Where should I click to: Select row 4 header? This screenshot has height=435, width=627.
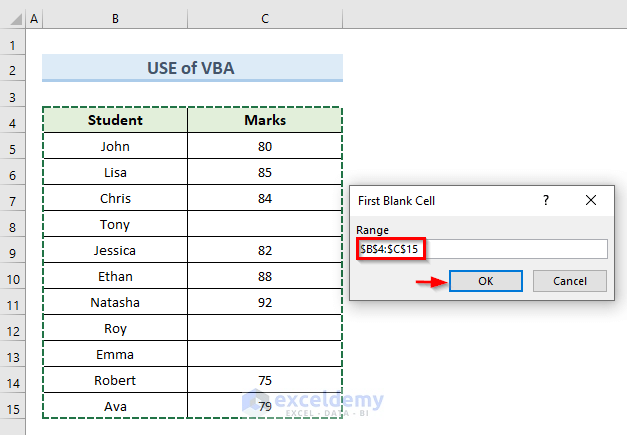tap(12, 121)
